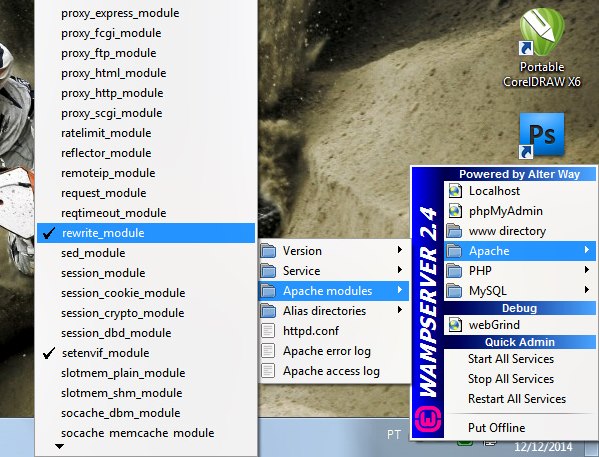Enable sed_module
This screenshot has width=599, height=457.
click(x=146, y=253)
